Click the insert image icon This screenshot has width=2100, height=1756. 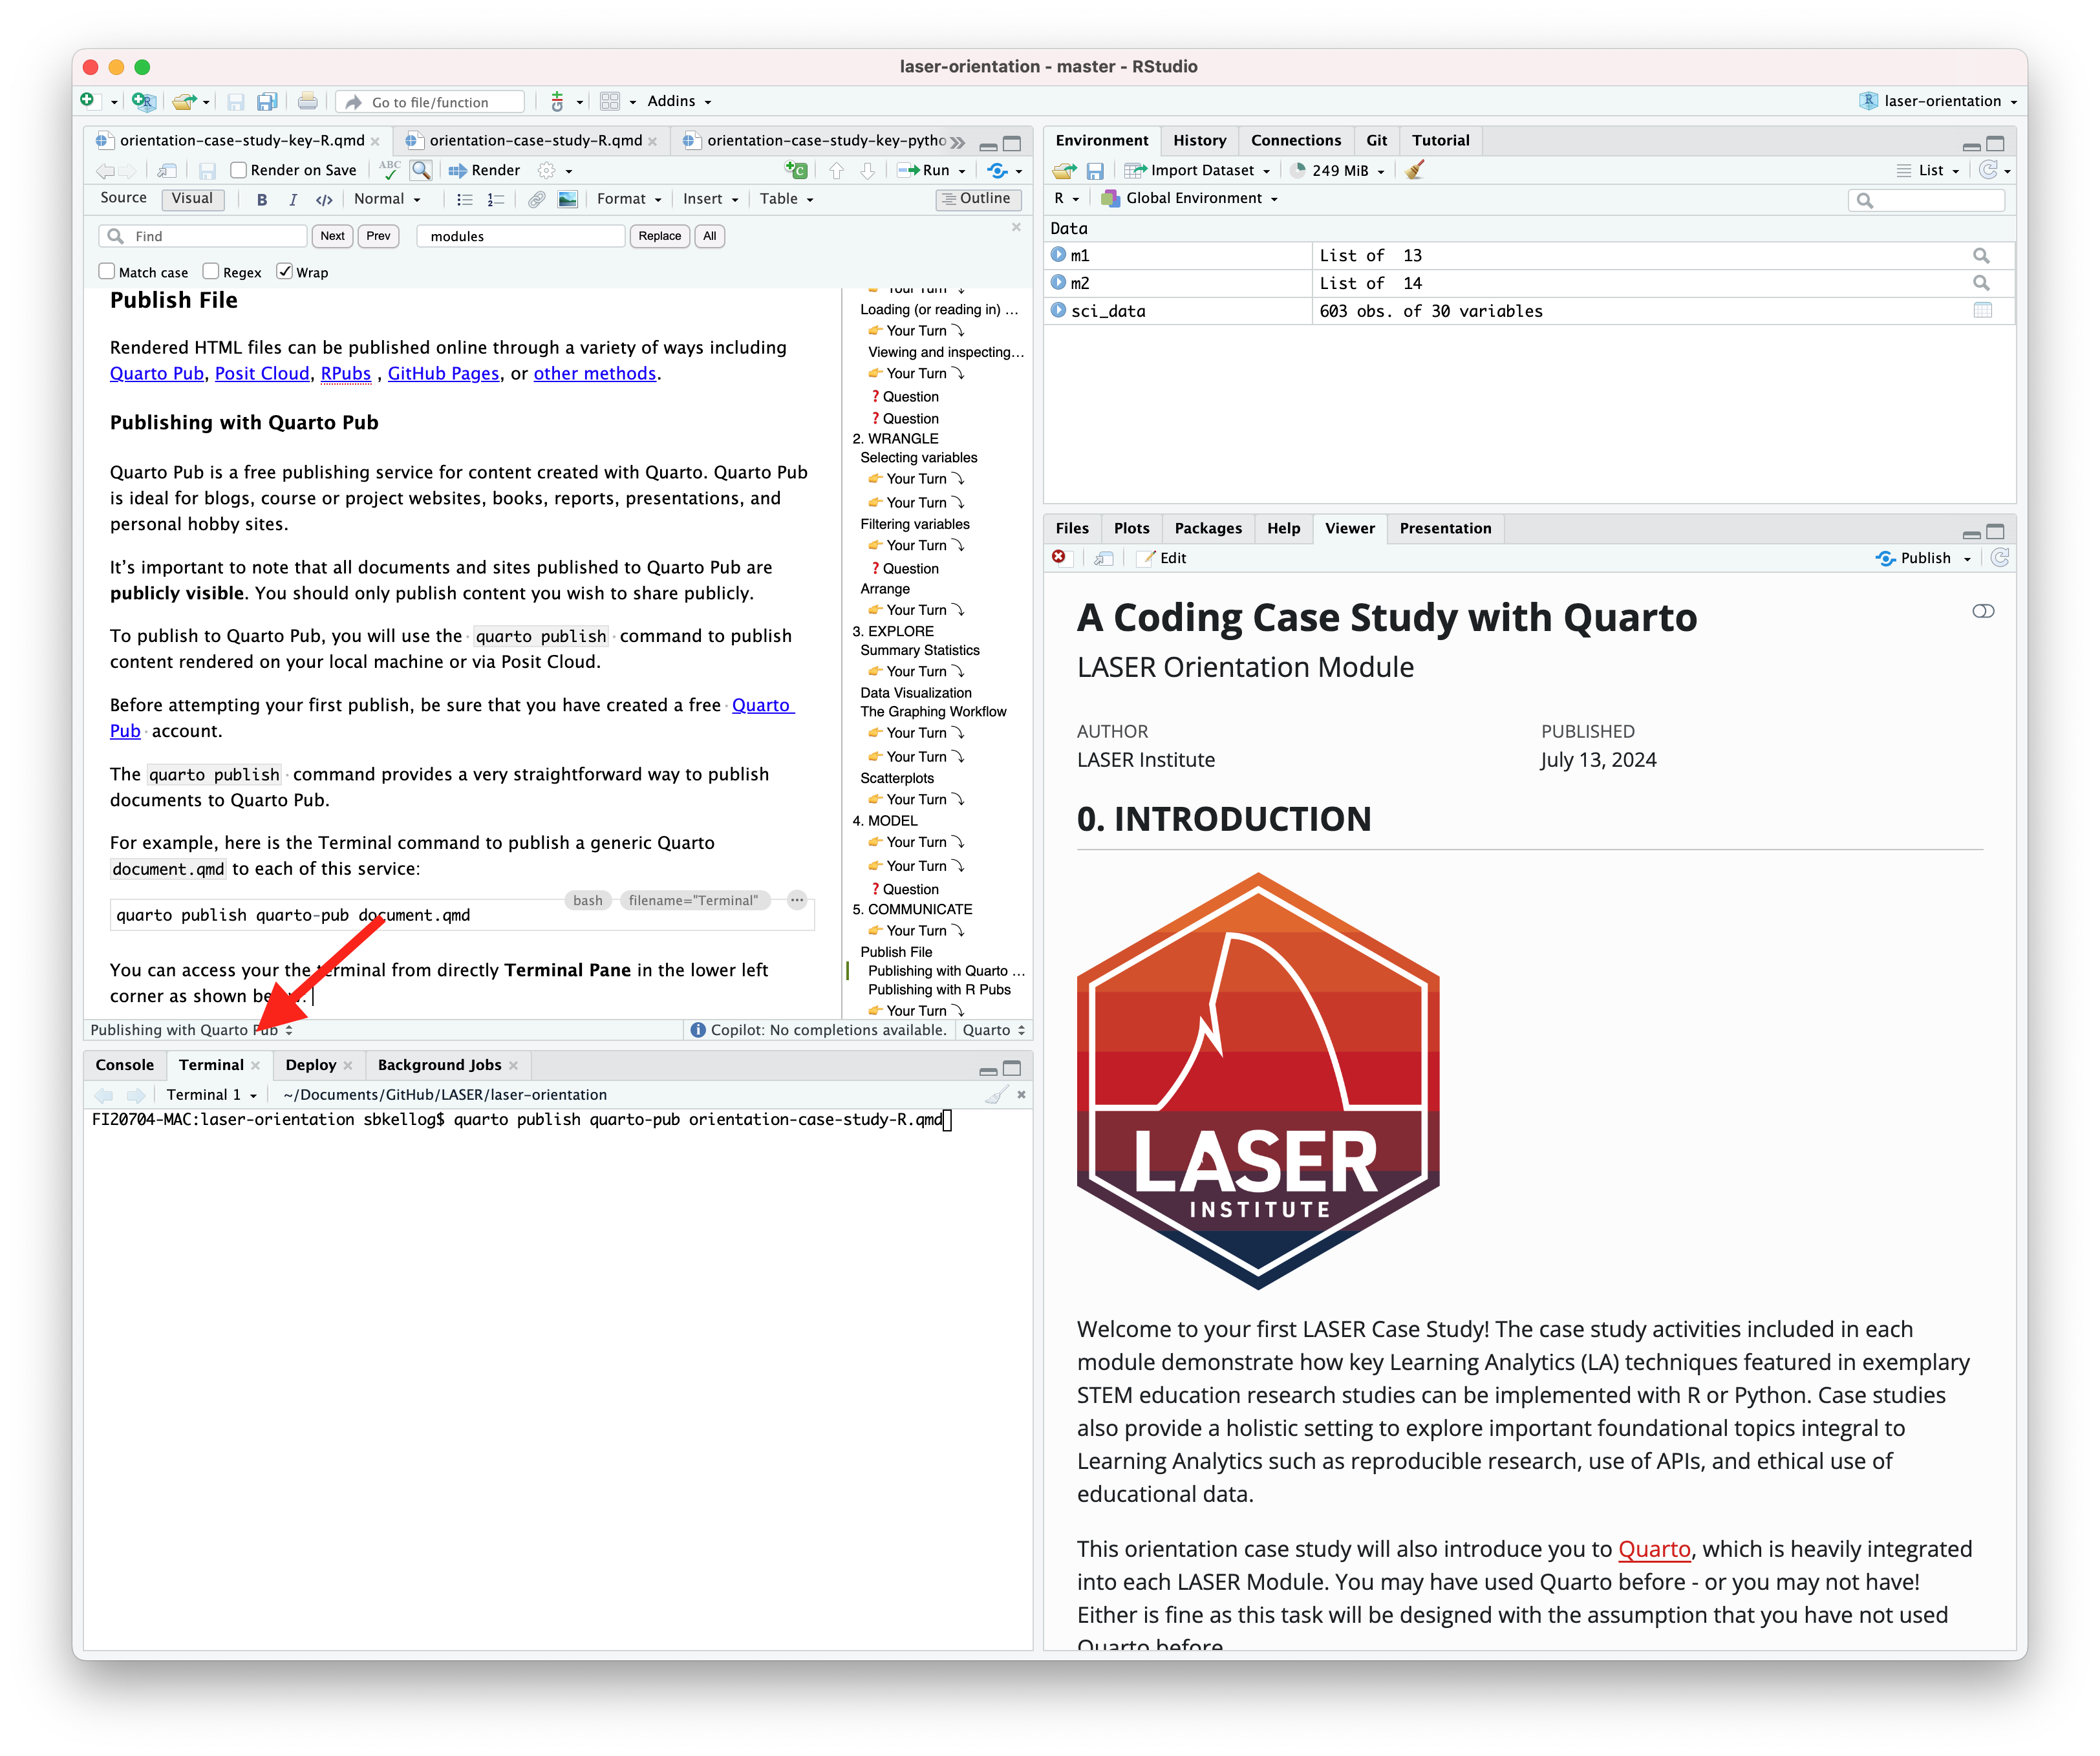tap(568, 200)
